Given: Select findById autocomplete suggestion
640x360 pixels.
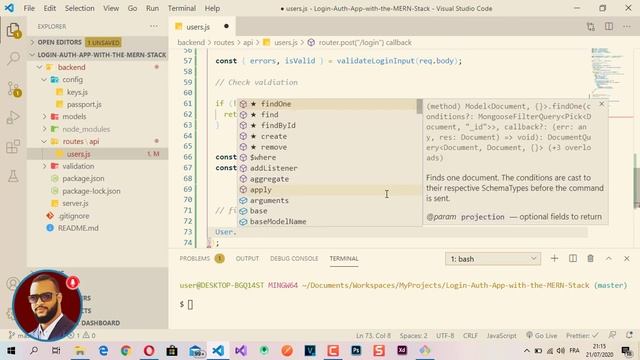Looking at the screenshot, I should (x=327, y=125).
